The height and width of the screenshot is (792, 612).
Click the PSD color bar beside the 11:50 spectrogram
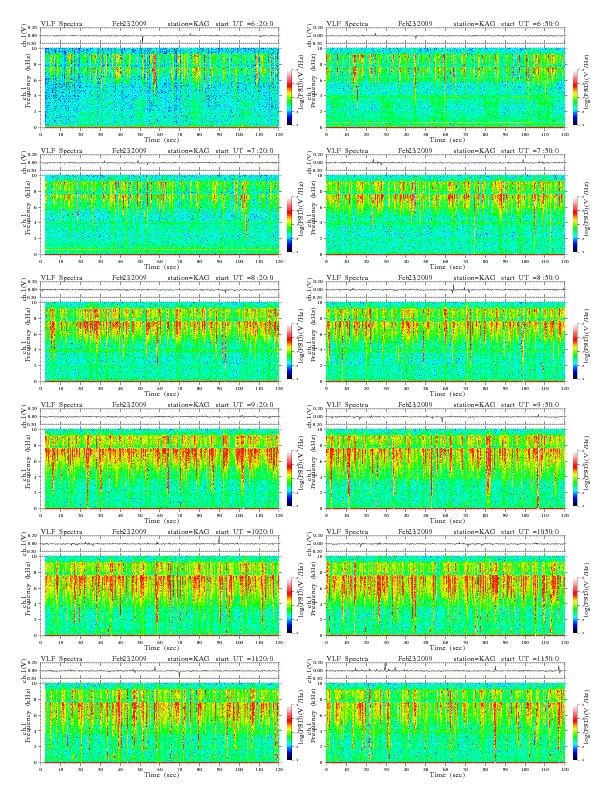click(x=575, y=732)
